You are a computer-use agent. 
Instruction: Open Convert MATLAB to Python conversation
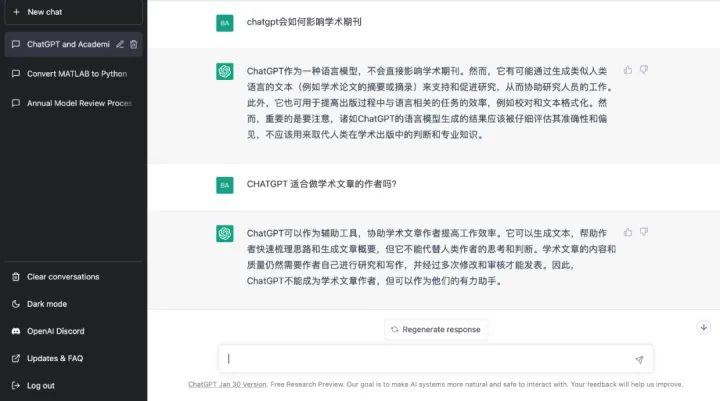pos(73,73)
